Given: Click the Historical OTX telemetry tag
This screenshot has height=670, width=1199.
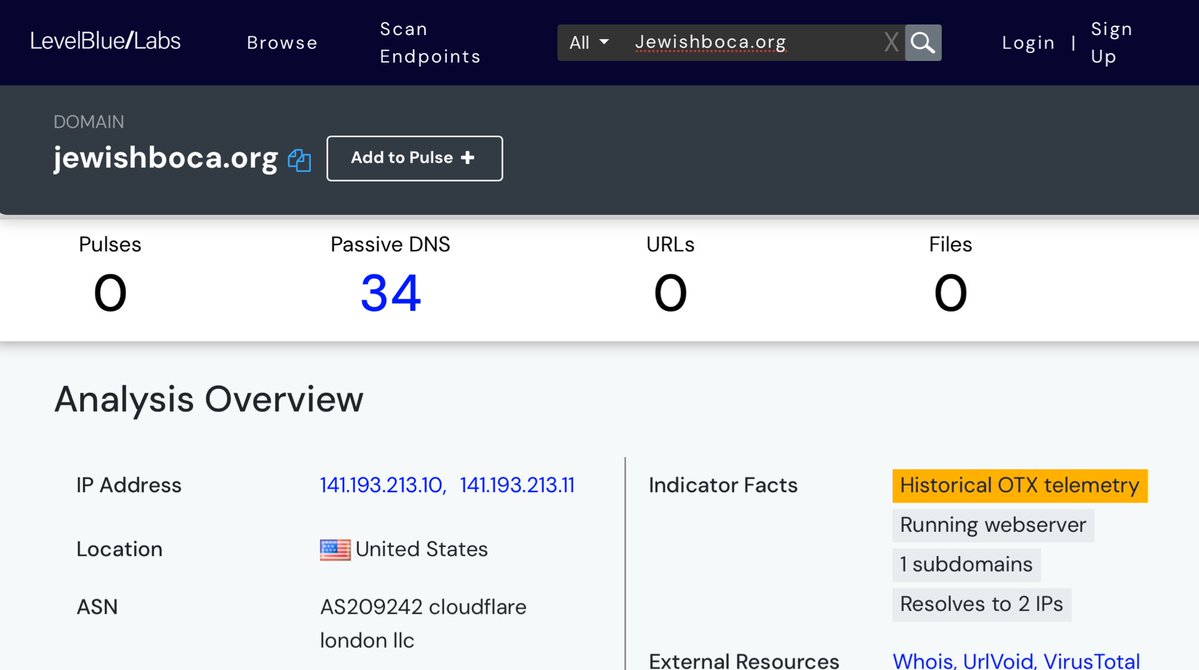Looking at the screenshot, I should point(1019,486).
